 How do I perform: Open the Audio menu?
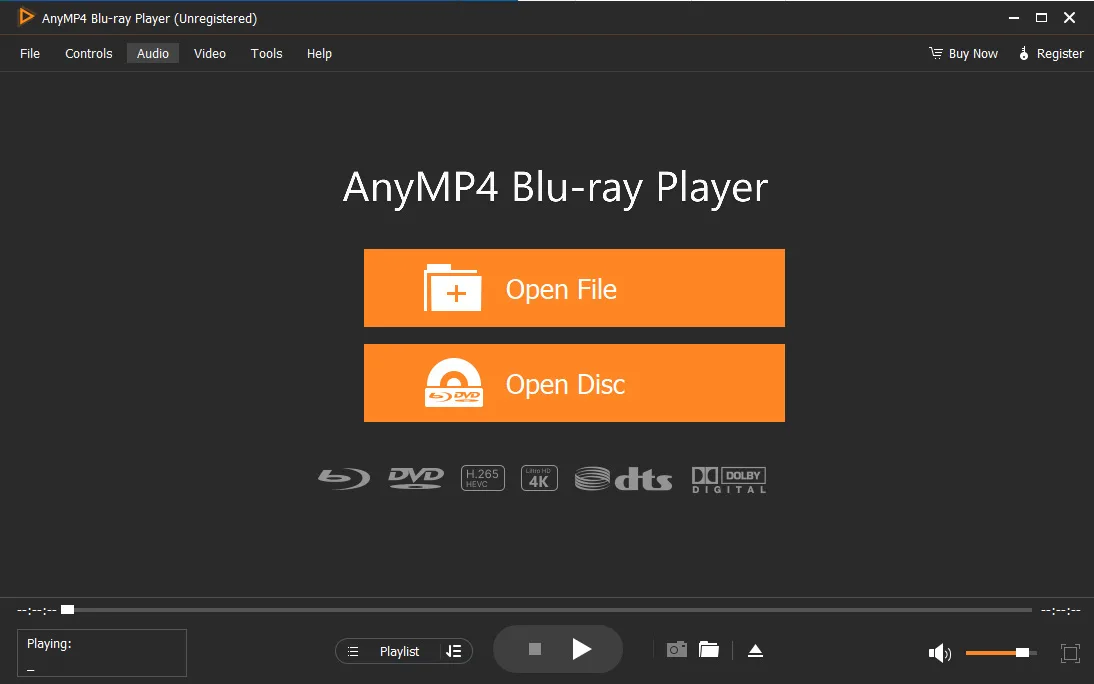pos(153,53)
